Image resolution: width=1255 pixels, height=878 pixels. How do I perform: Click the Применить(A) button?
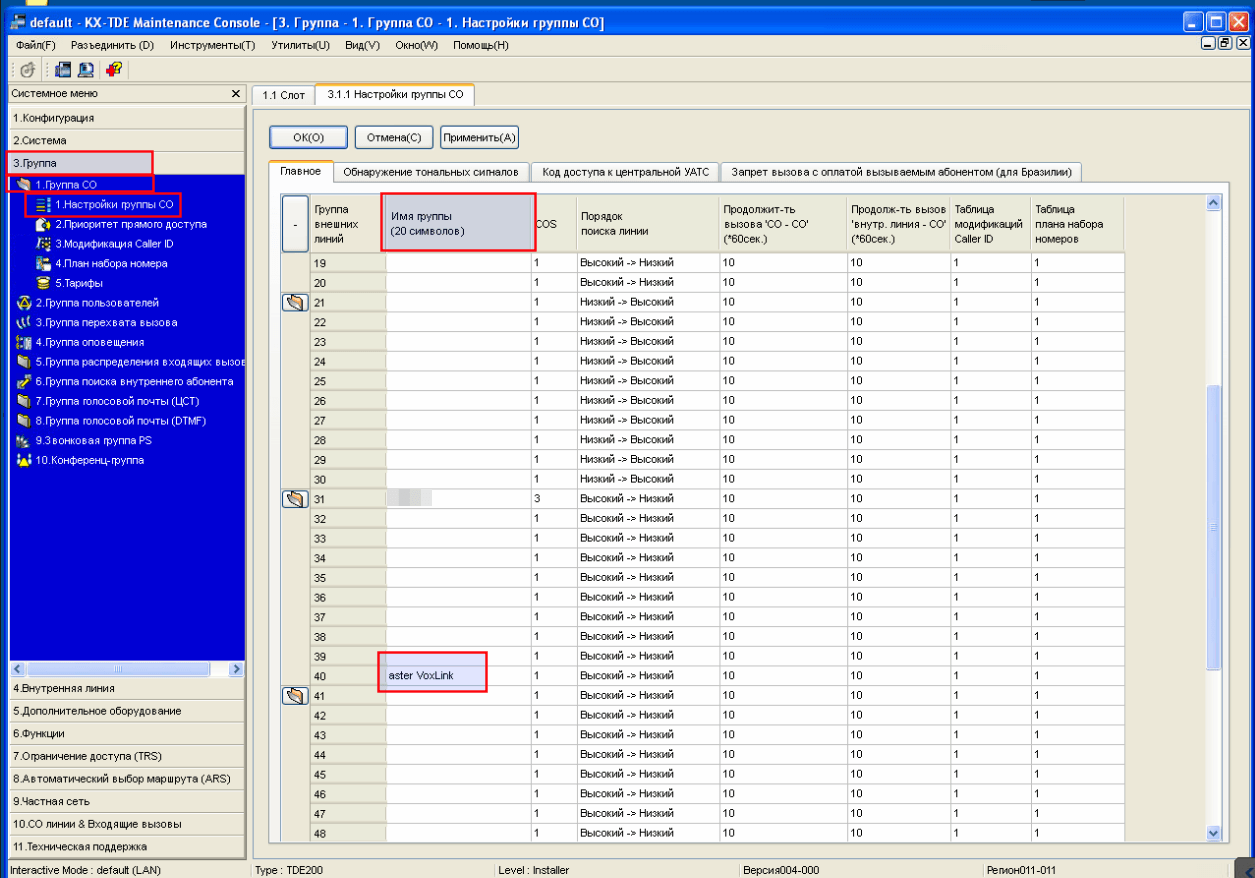(x=479, y=137)
